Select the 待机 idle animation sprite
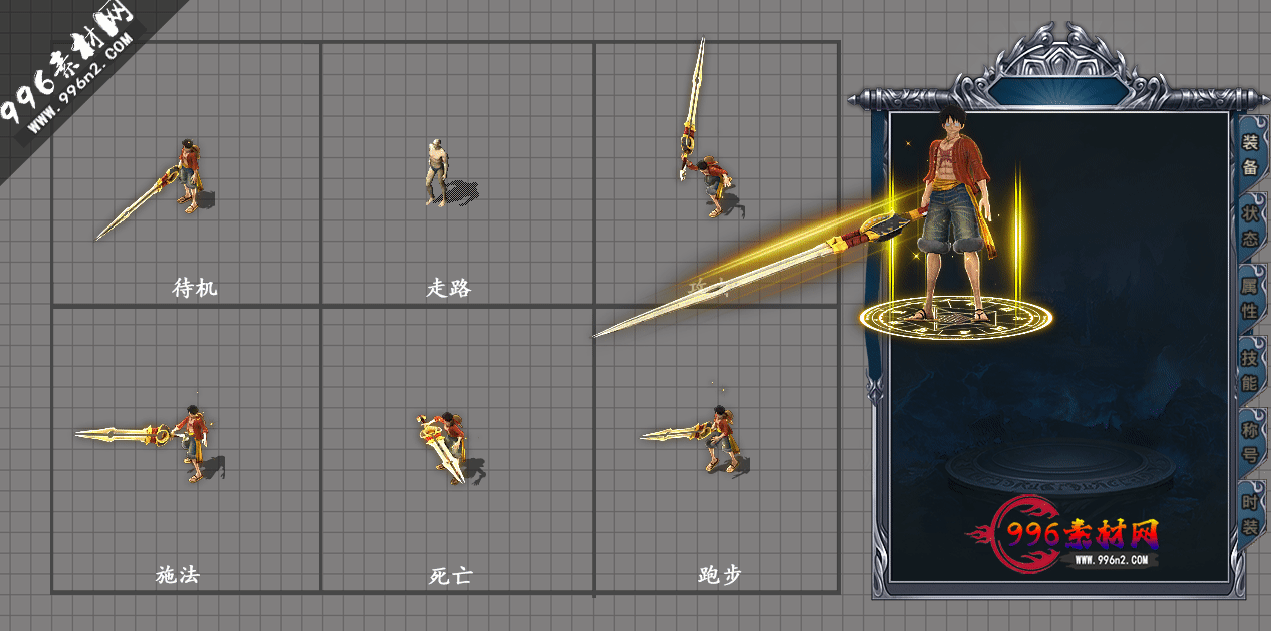Image resolution: width=1271 pixels, height=631 pixels. (x=156, y=190)
